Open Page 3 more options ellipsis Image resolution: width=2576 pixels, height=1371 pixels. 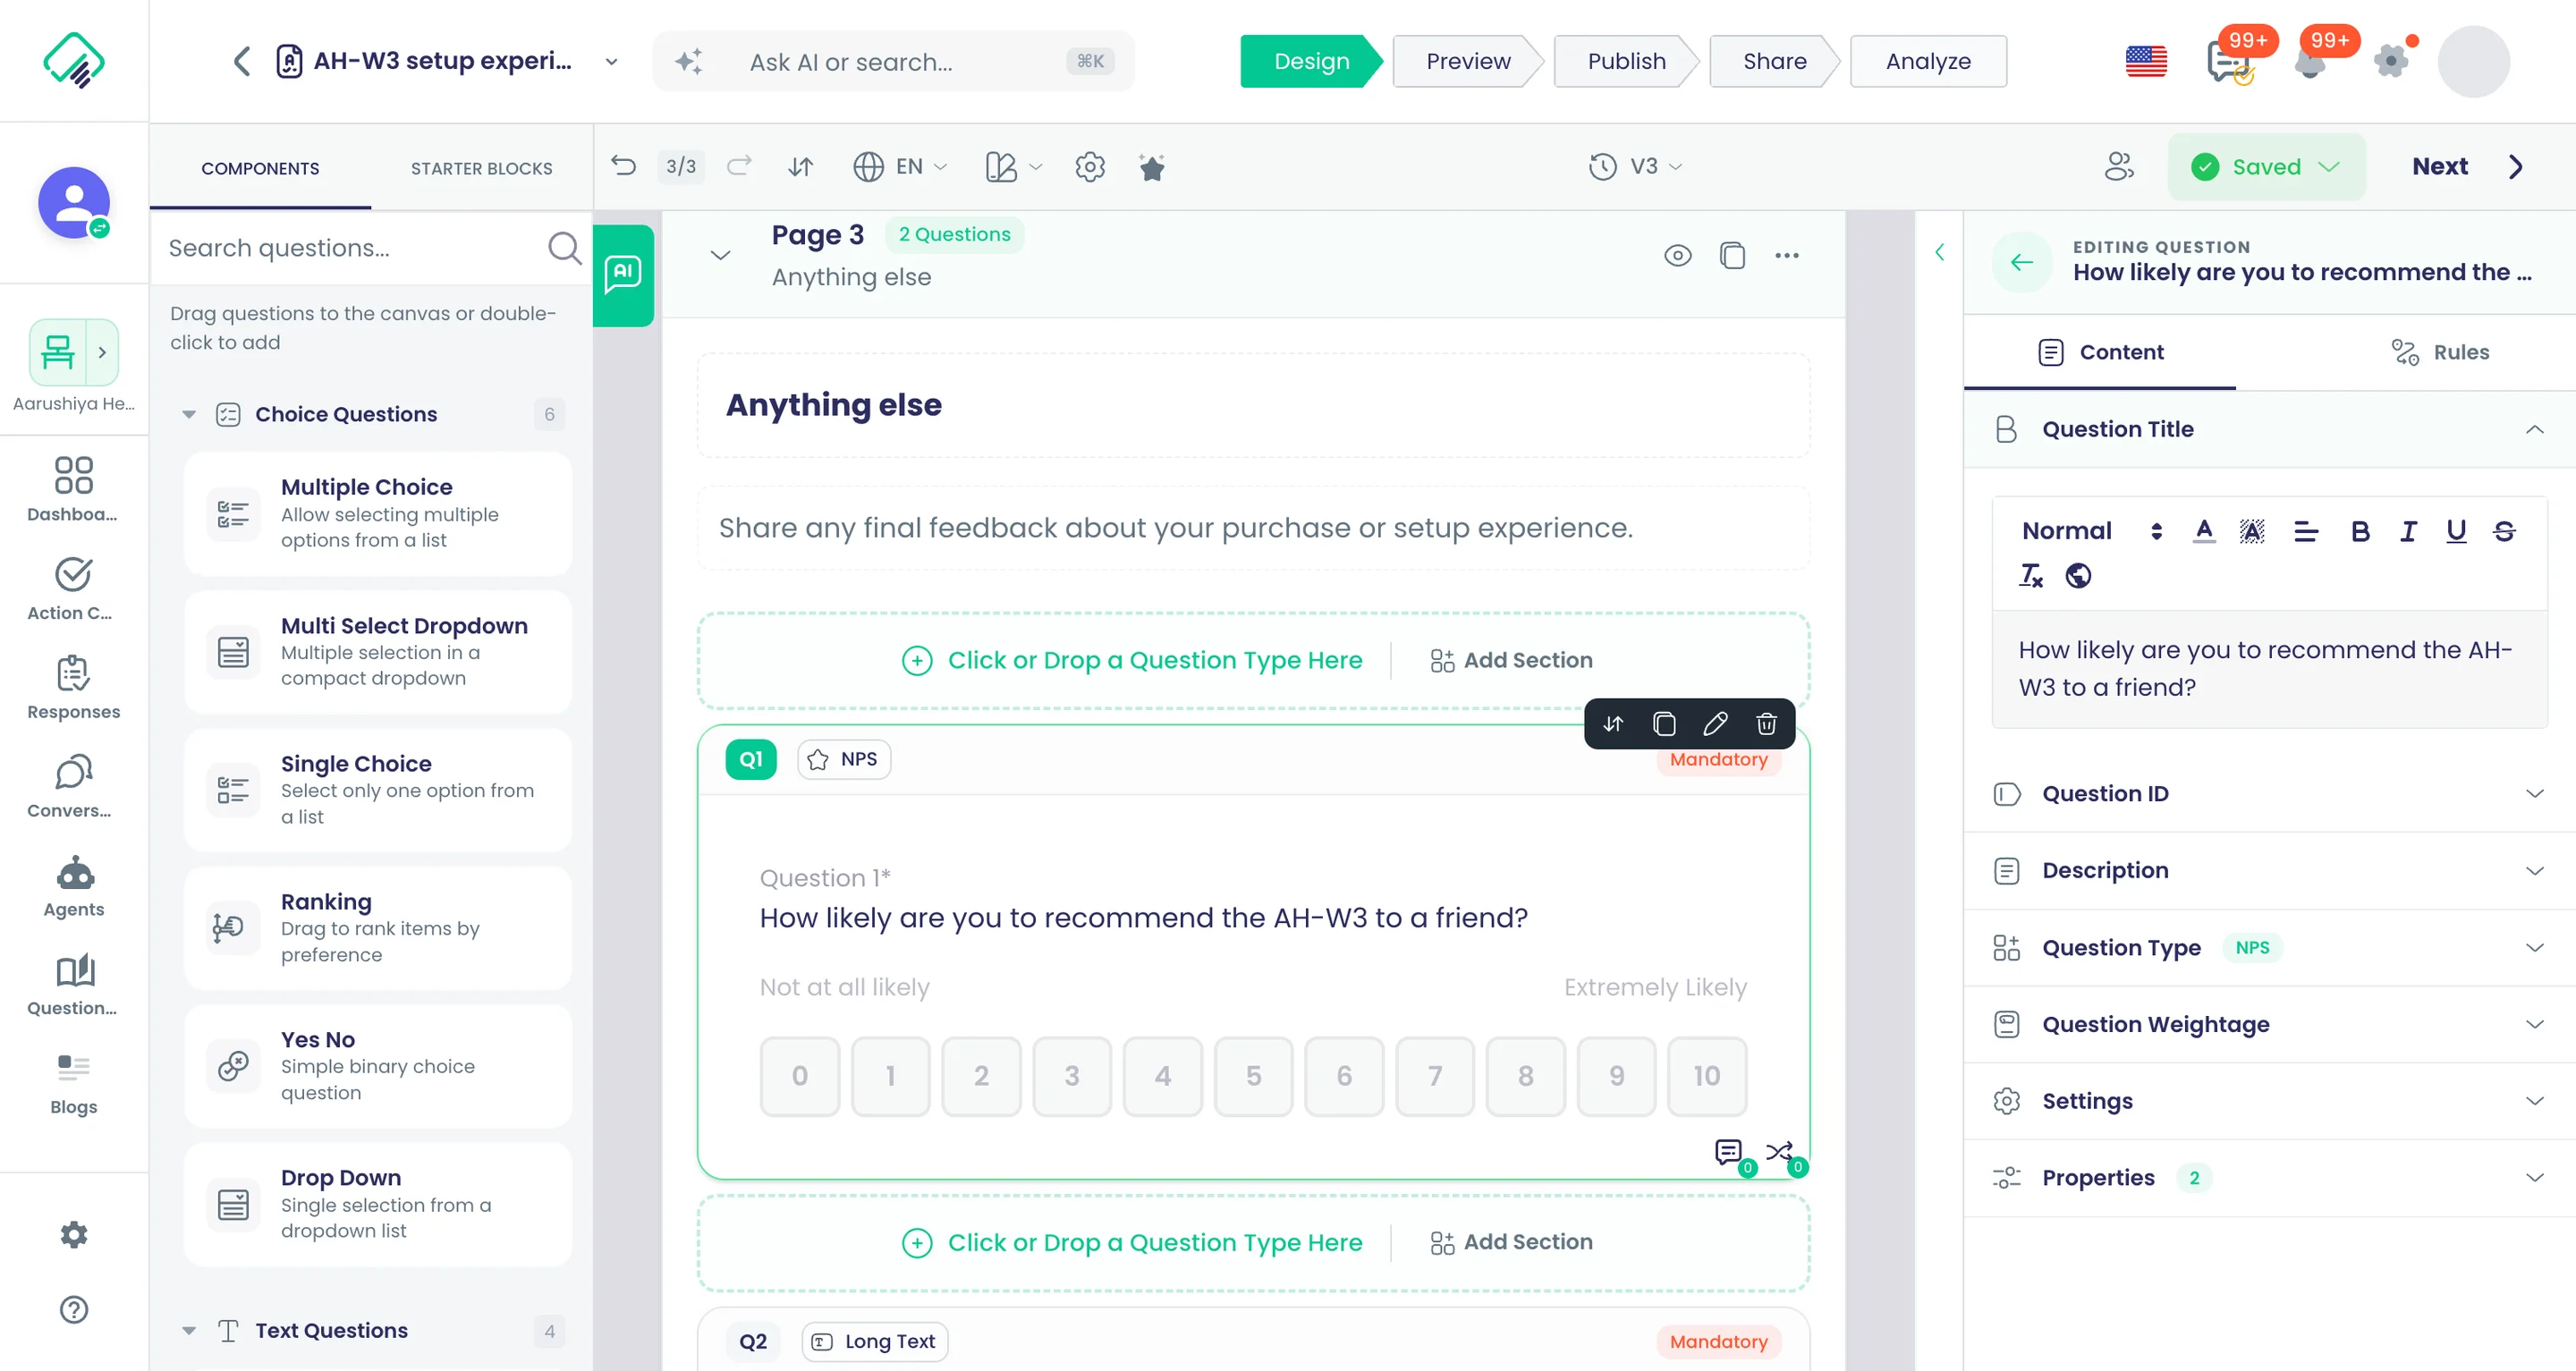point(1787,255)
